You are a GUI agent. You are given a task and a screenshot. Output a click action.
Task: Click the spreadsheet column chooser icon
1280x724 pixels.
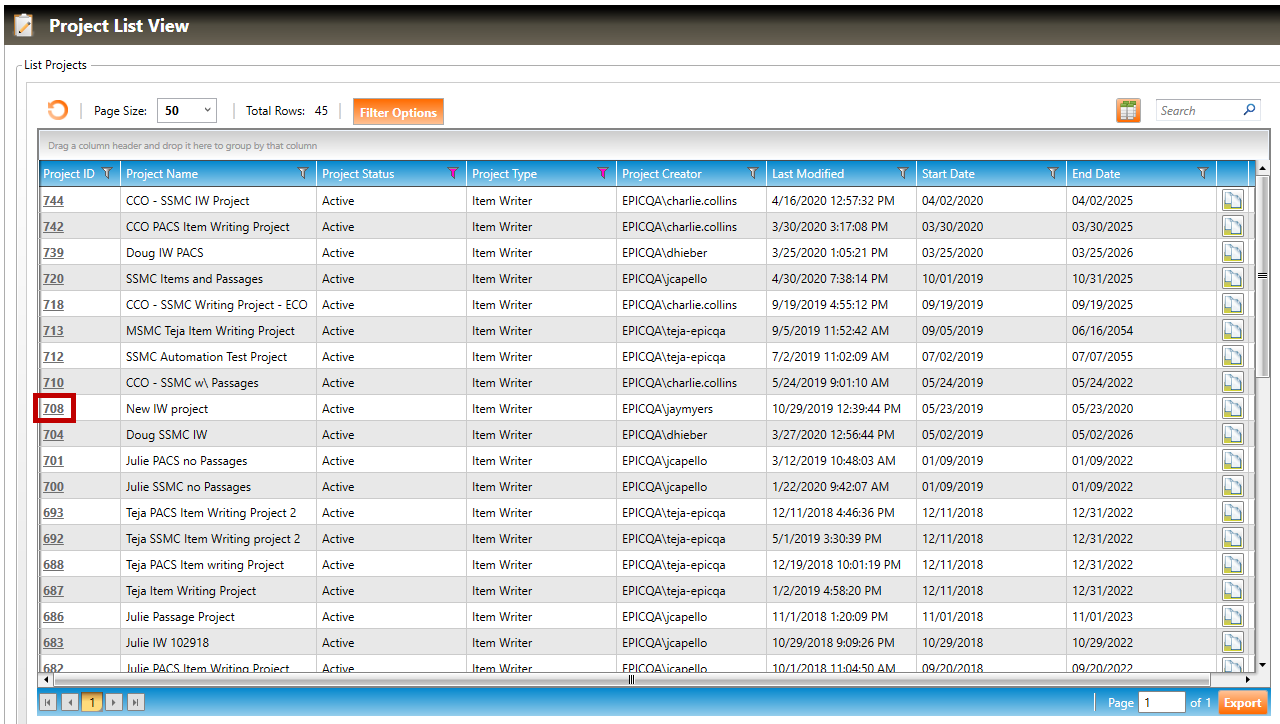(1128, 111)
